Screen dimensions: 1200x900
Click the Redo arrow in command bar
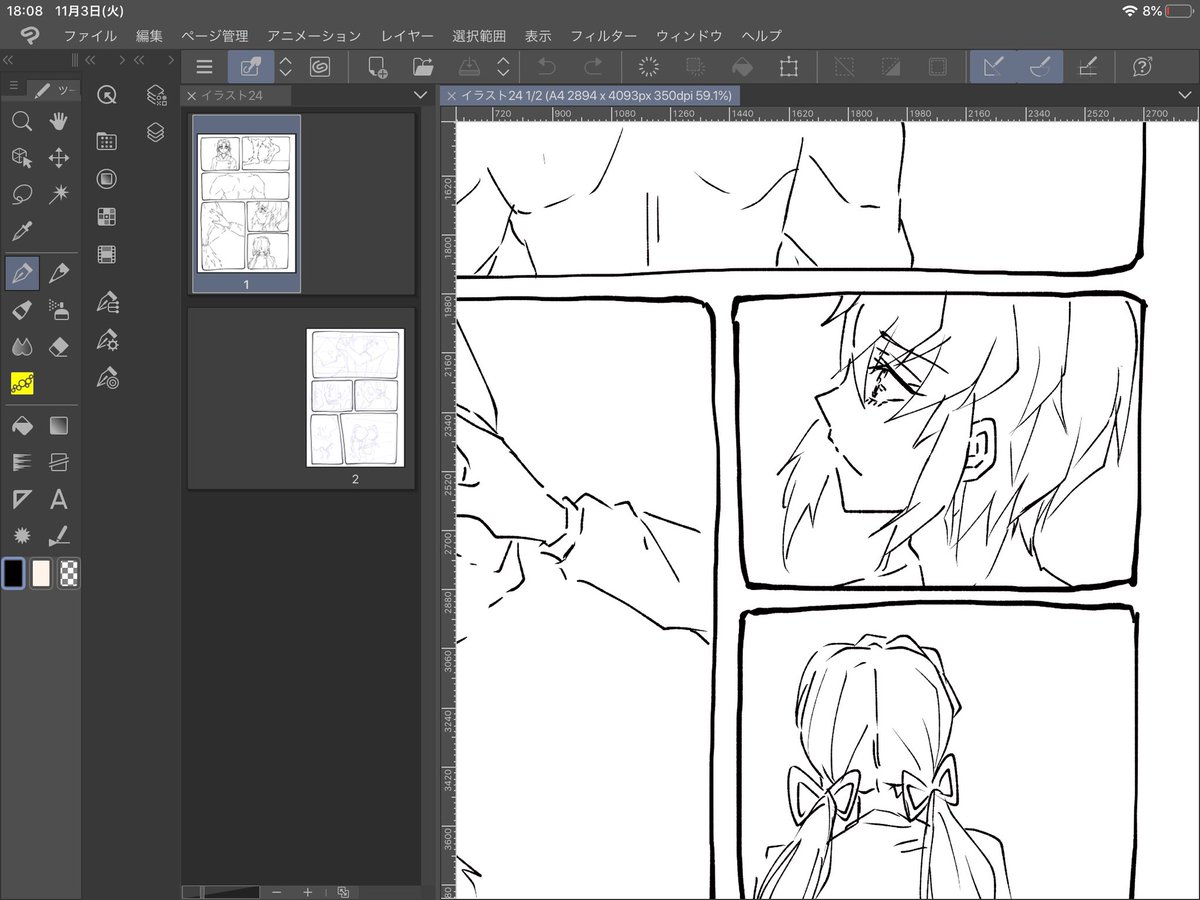[x=593, y=67]
